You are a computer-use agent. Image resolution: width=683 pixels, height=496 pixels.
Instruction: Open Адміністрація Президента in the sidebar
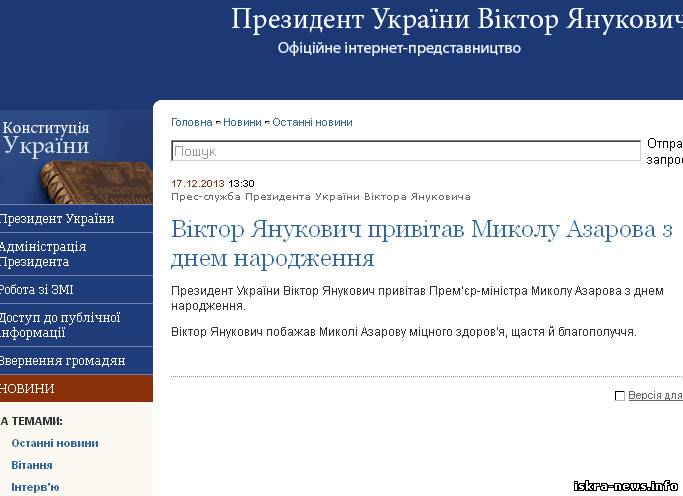click(x=44, y=254)
